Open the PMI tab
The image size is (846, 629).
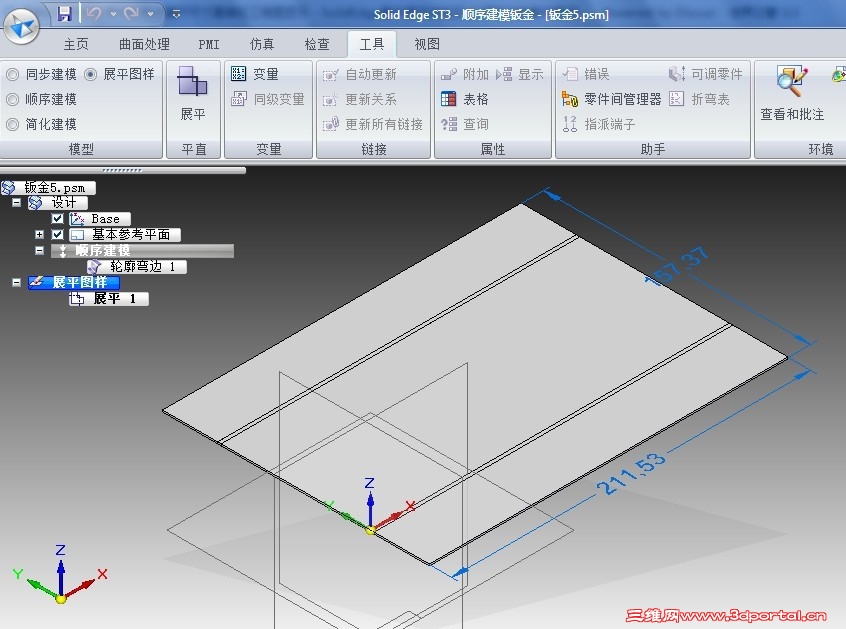[x=209, y=44]
